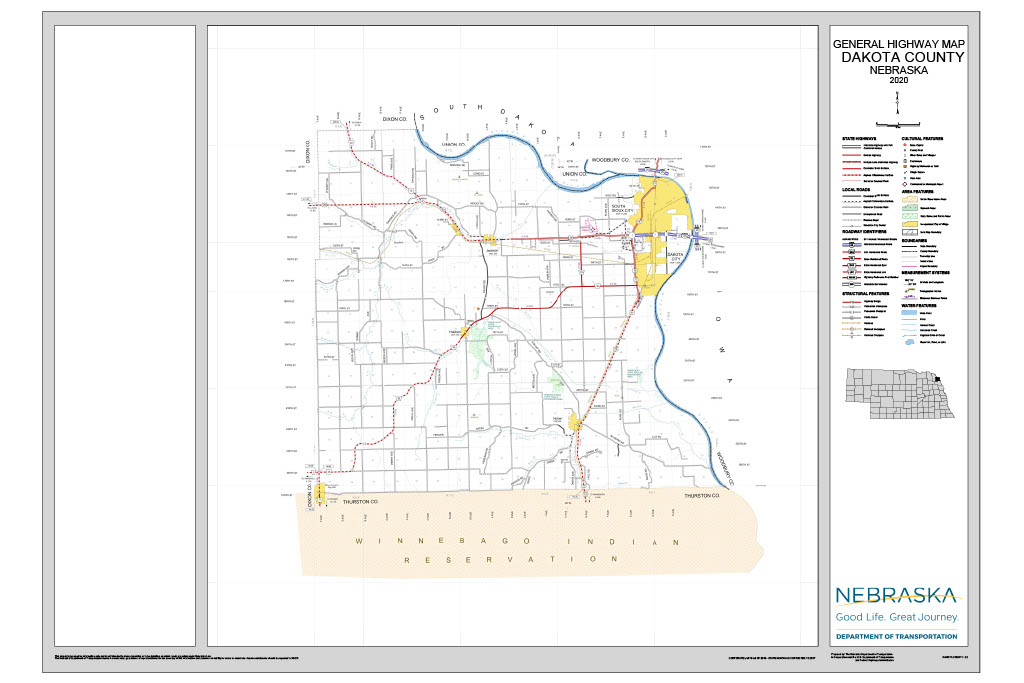
Task: Click the Nebraska county locator map
Action: pyautogui.click(x=900, y=394)
